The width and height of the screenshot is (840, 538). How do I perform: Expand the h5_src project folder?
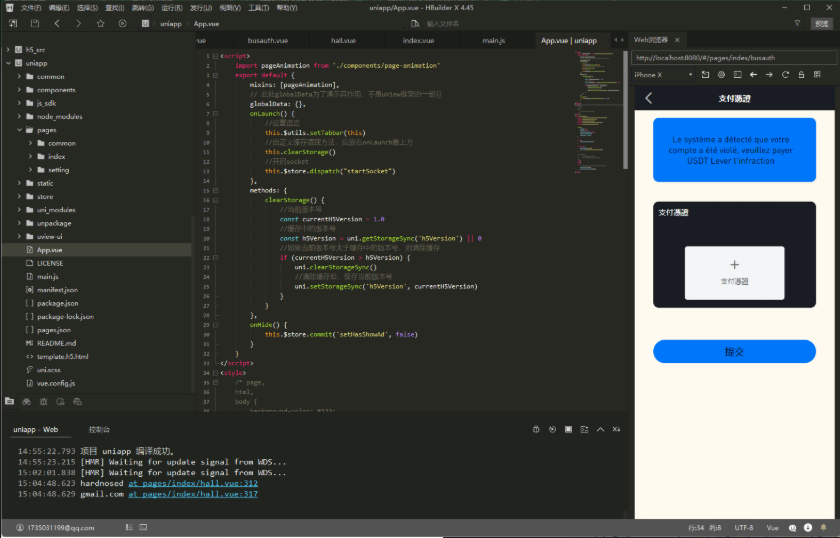pyautogui.click(x=8, y=49)
